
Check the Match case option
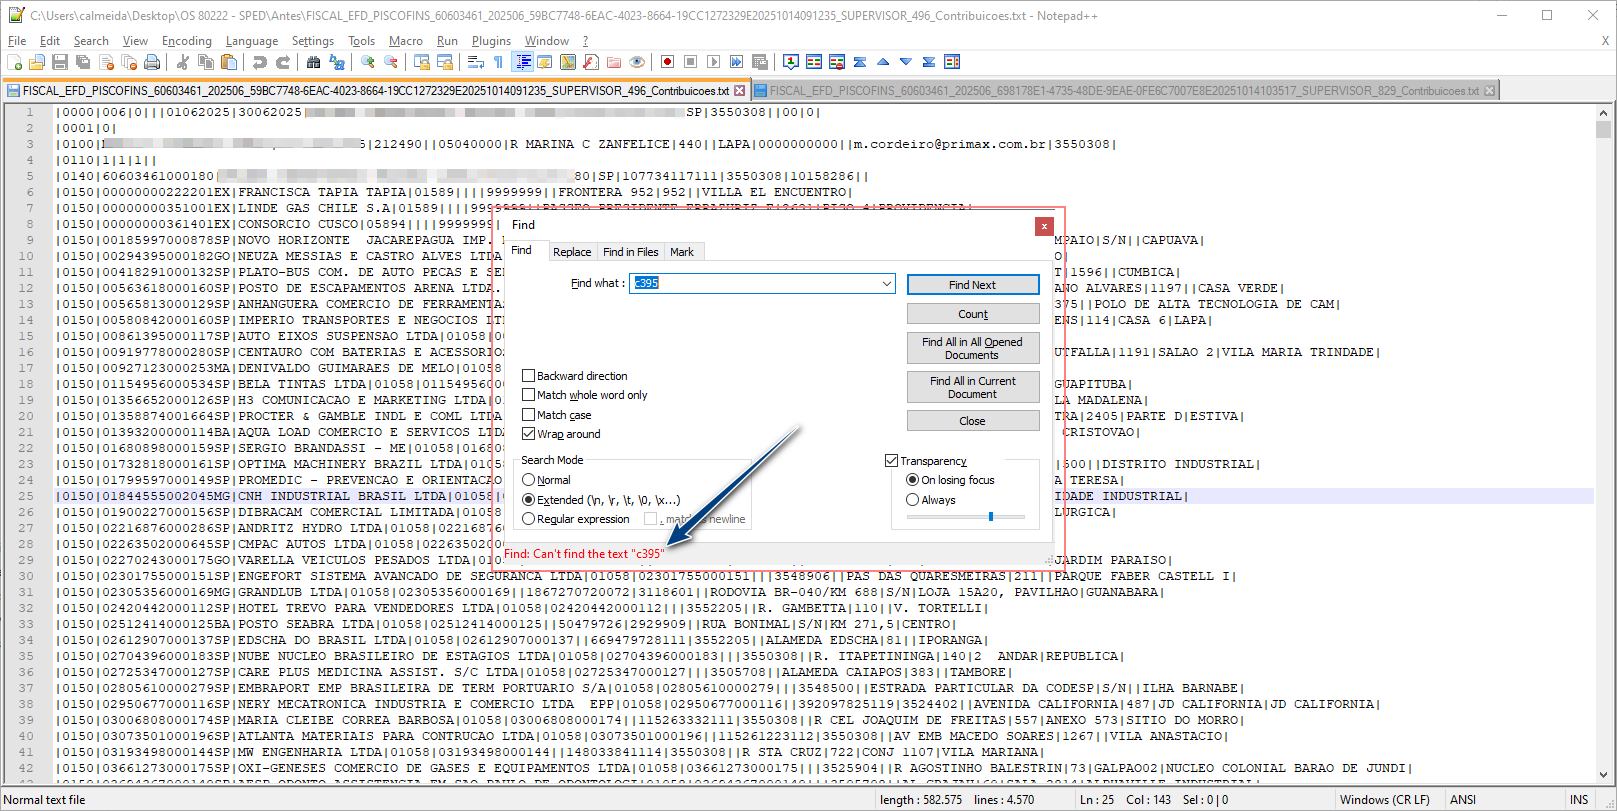(529, 415)
